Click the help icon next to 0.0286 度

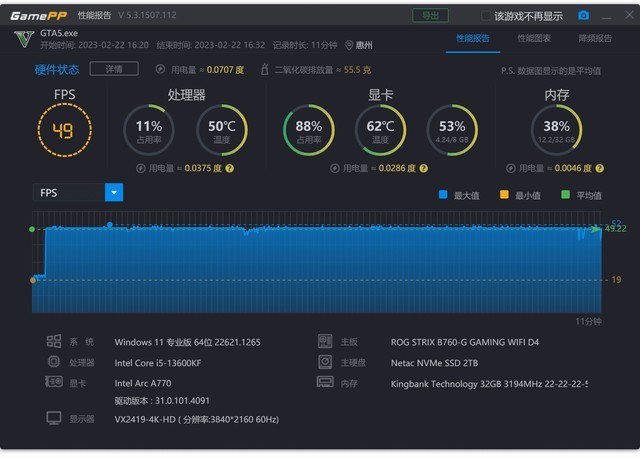[424, 168]
